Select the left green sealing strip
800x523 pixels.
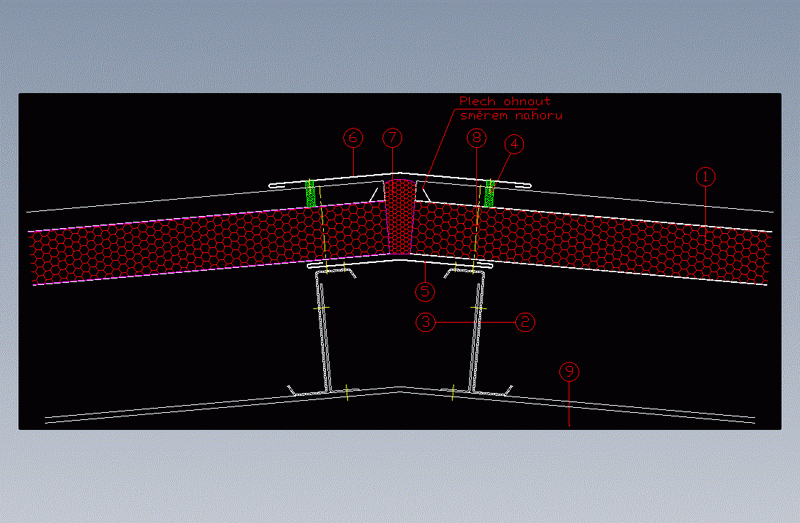click(x=310, y=192)
